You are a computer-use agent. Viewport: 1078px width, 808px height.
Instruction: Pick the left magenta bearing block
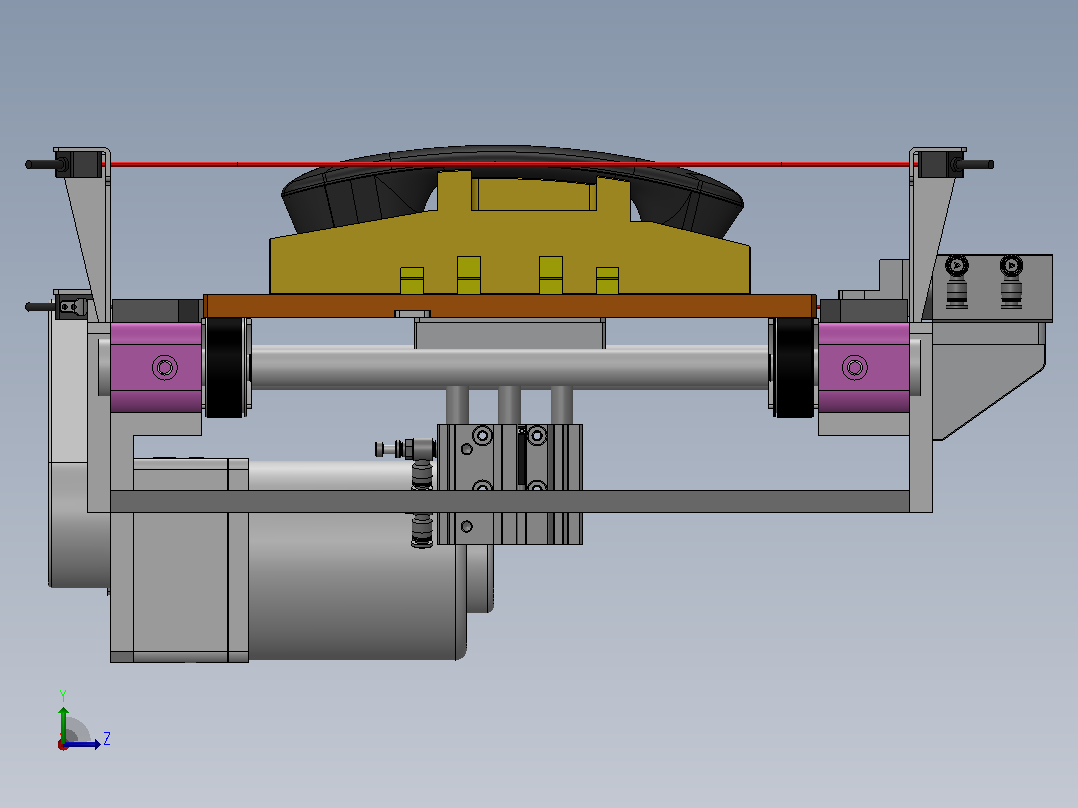pos(156,368)
